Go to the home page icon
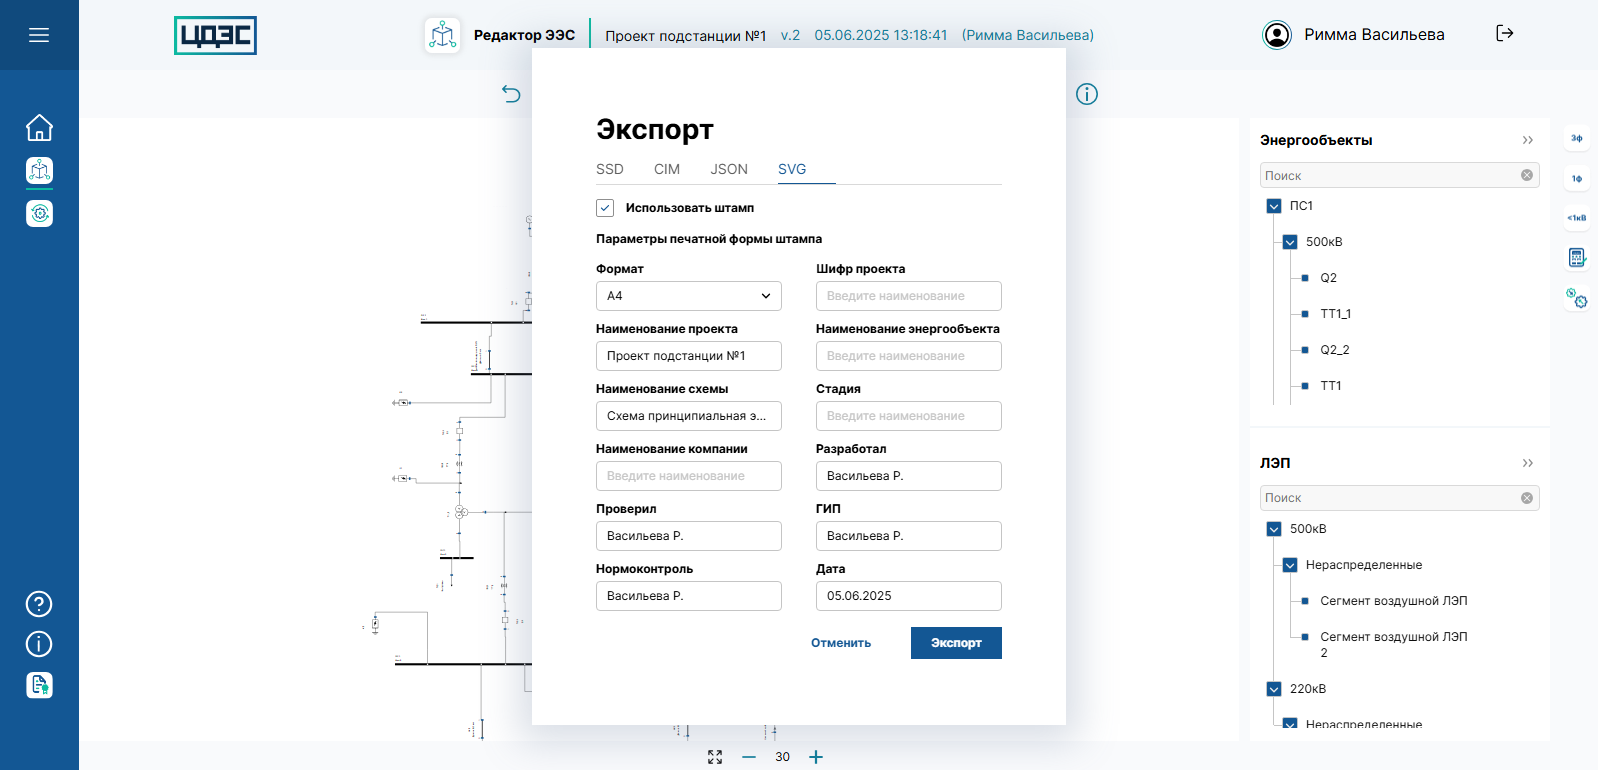Viewport: 1598px width, 770px height. pos(39,128)
